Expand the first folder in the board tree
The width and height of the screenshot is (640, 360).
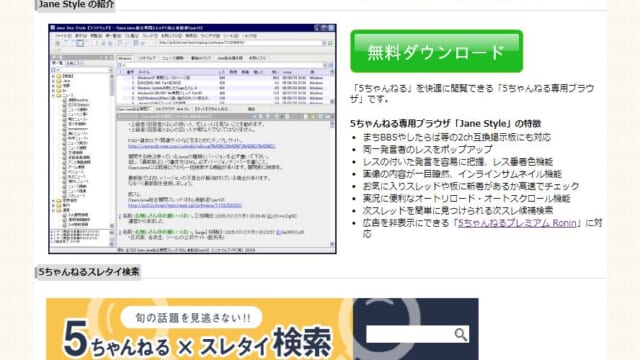(x=53, y=76)
